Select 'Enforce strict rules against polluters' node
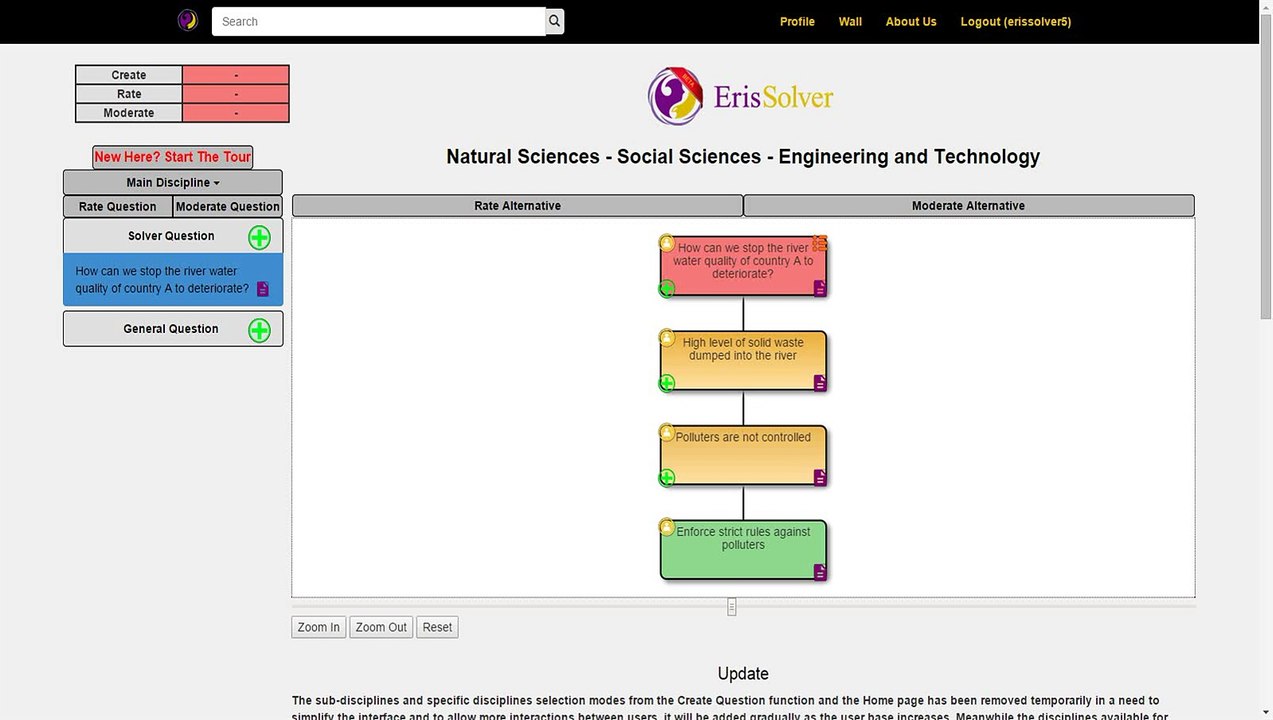Image resolution: width=1273 pixels, height=720 pixels. pos(743,550)
